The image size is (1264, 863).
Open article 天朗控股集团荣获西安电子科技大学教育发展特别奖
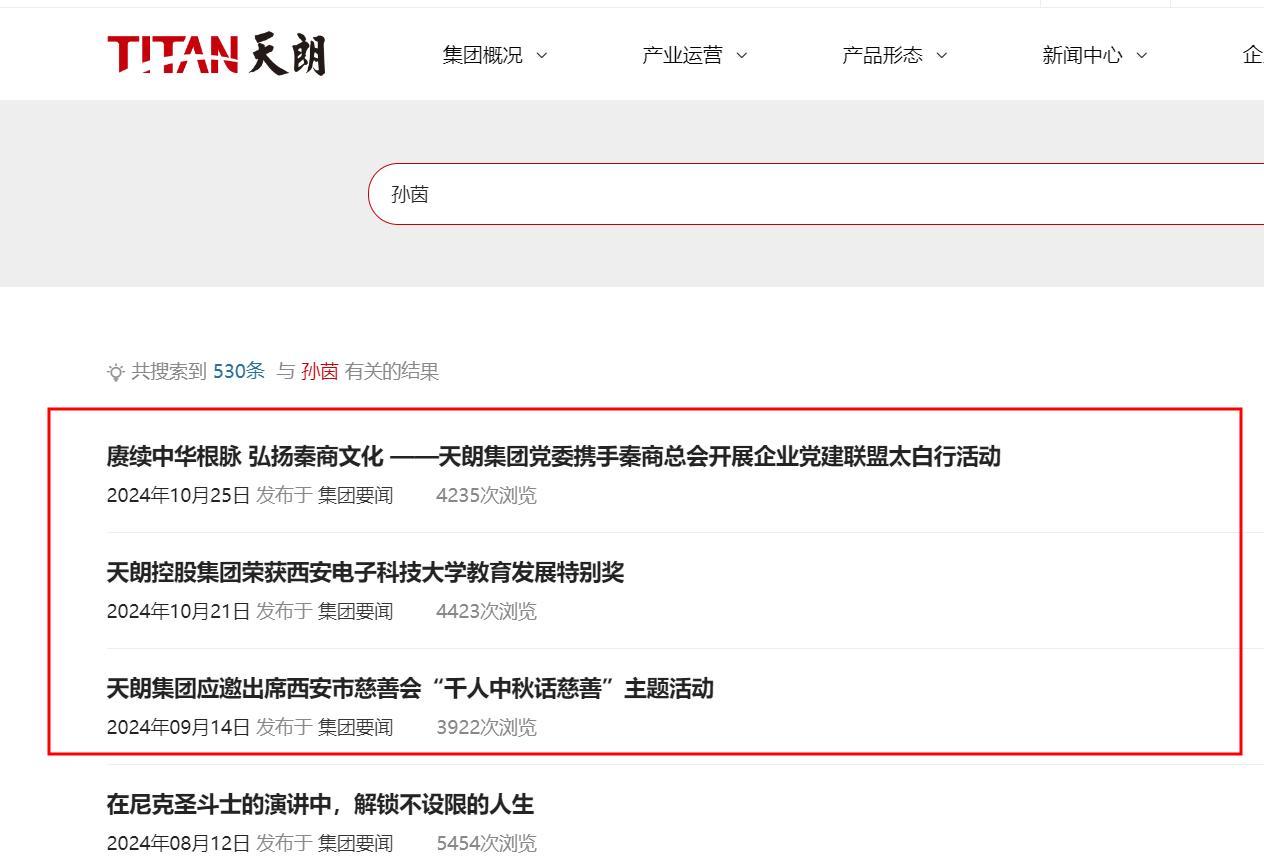(x=365, y=573)
